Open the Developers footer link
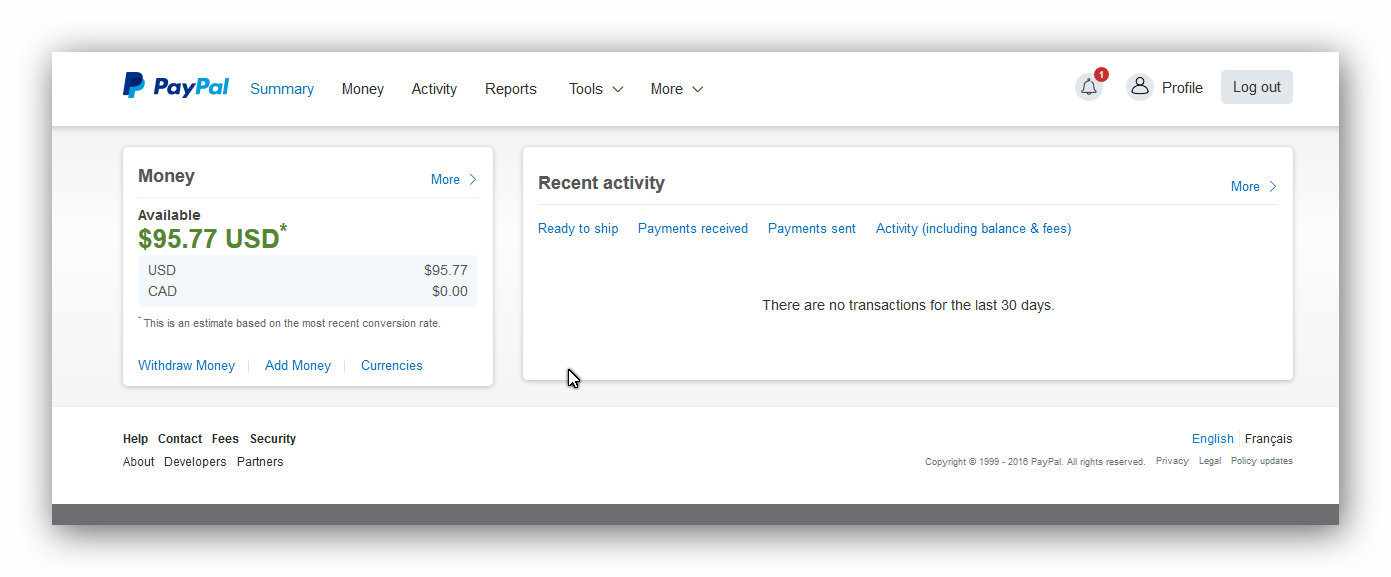 click(x=195, y=462)
